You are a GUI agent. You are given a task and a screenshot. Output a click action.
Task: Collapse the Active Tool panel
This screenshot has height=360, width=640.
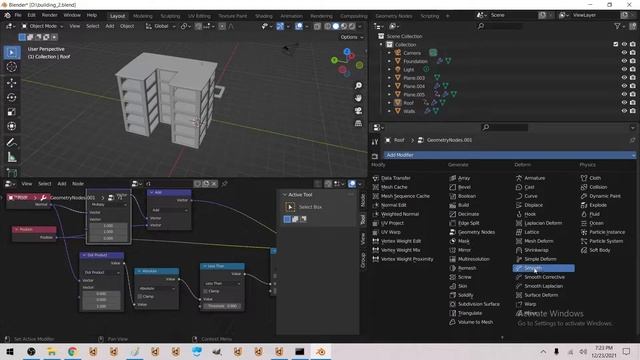(x=285, y=195)
